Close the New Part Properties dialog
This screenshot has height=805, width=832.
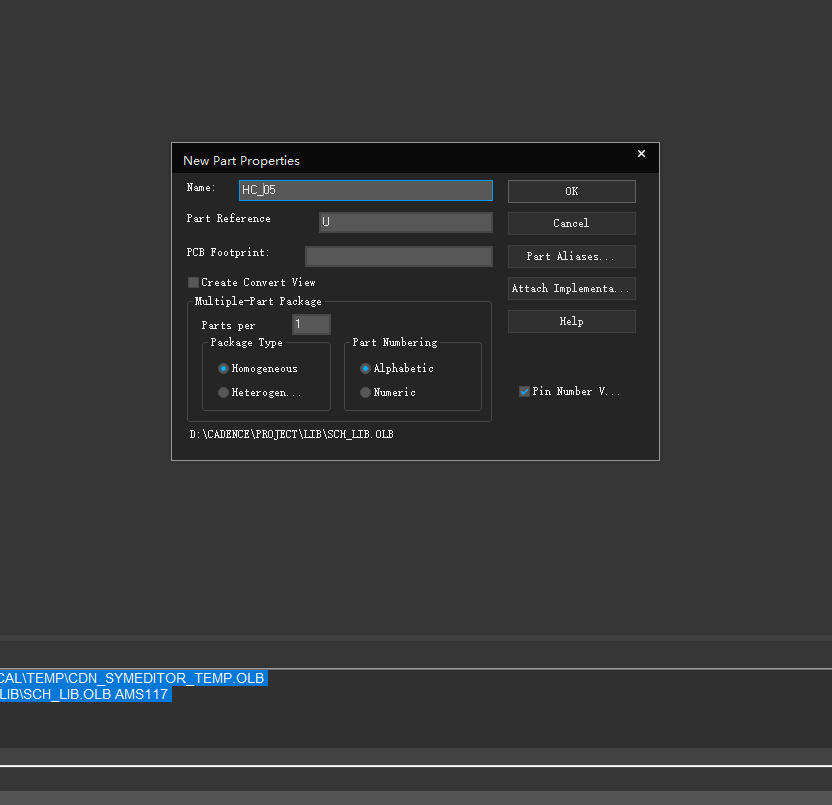point(641,153)
